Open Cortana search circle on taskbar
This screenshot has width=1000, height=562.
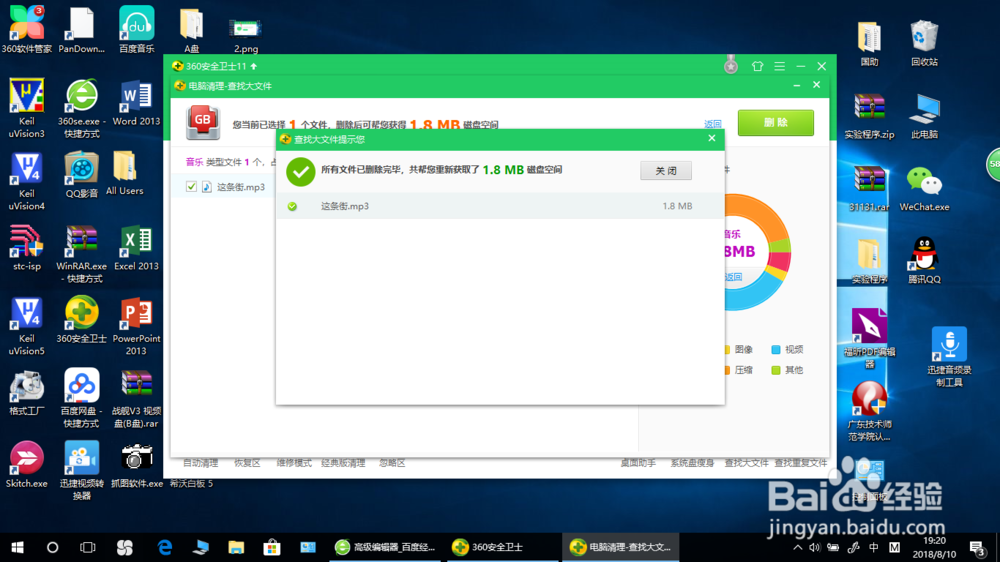(52, 547)
